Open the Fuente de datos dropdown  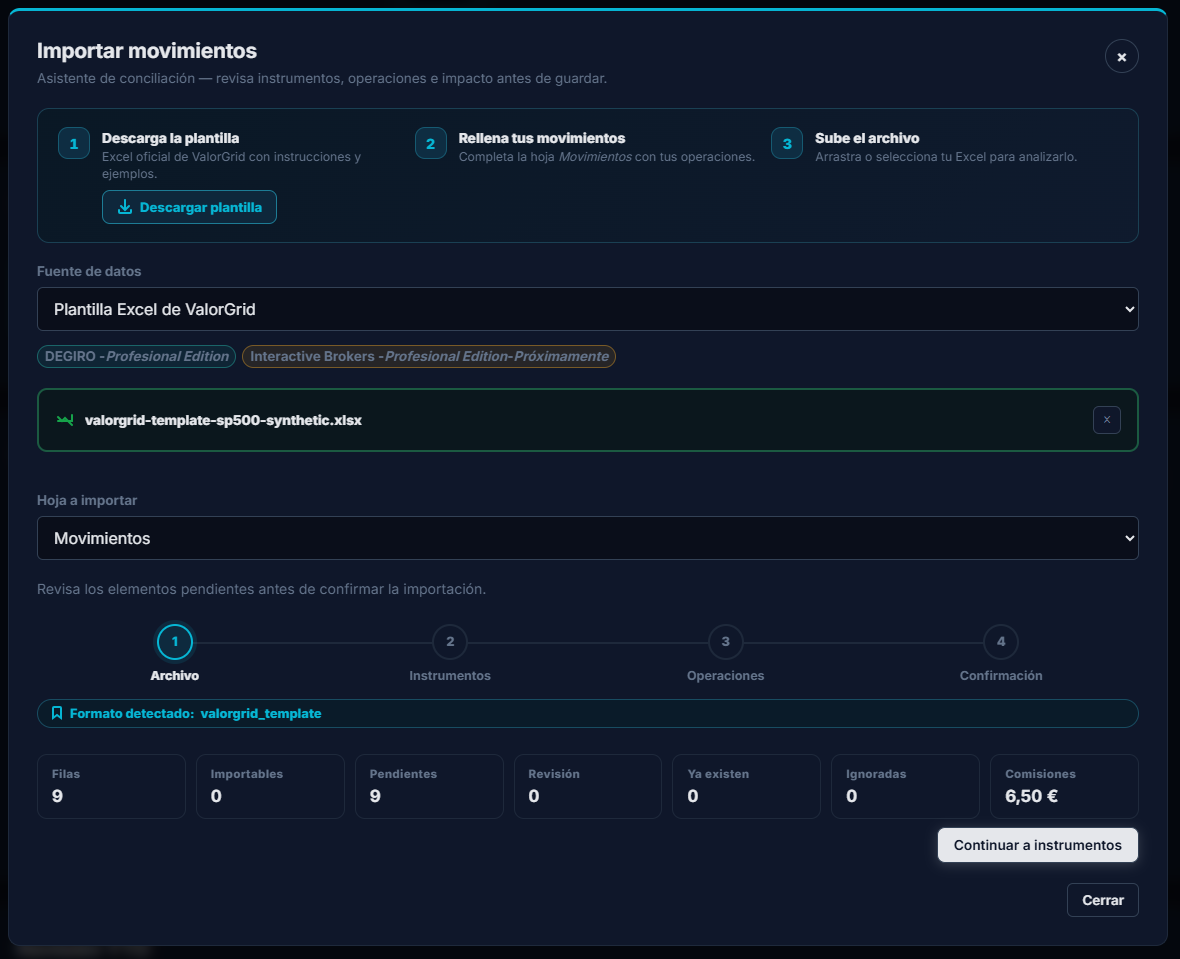pos(588,309)
